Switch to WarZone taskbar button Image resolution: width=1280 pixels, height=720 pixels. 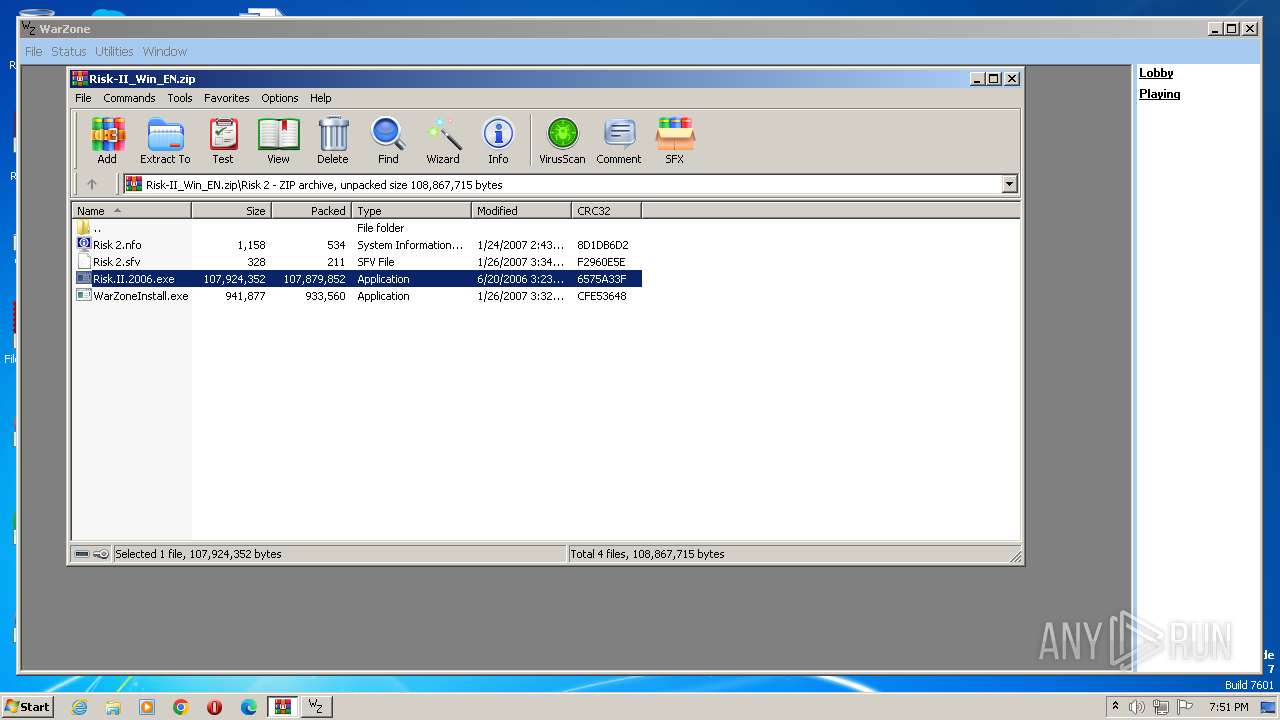coord(316,707)
